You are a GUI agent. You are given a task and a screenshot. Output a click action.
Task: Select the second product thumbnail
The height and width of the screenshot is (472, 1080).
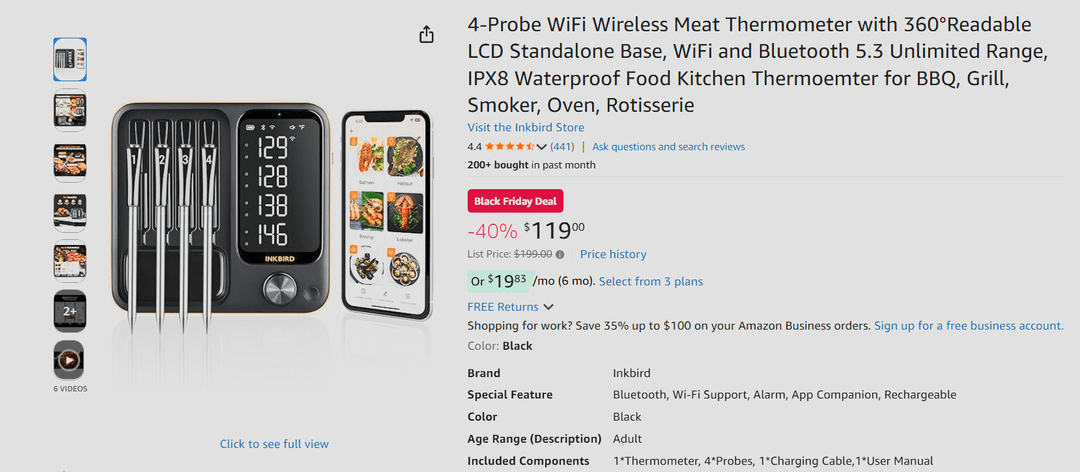(69, 109)
